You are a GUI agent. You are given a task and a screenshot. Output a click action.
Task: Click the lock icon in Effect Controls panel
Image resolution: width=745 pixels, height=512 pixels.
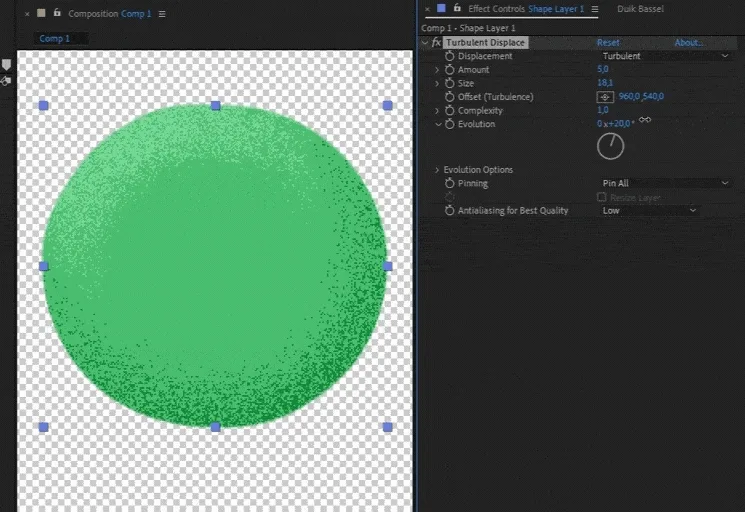457,9
